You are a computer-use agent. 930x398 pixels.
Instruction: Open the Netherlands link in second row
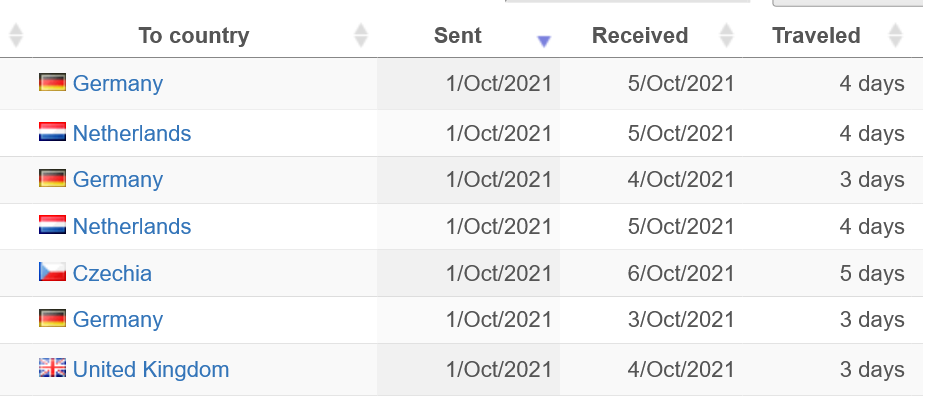coord(132,133)
